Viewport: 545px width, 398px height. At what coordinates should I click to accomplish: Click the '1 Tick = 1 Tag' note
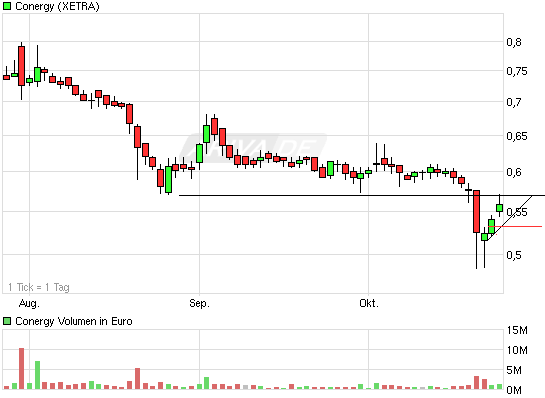[x=39, y=287]
